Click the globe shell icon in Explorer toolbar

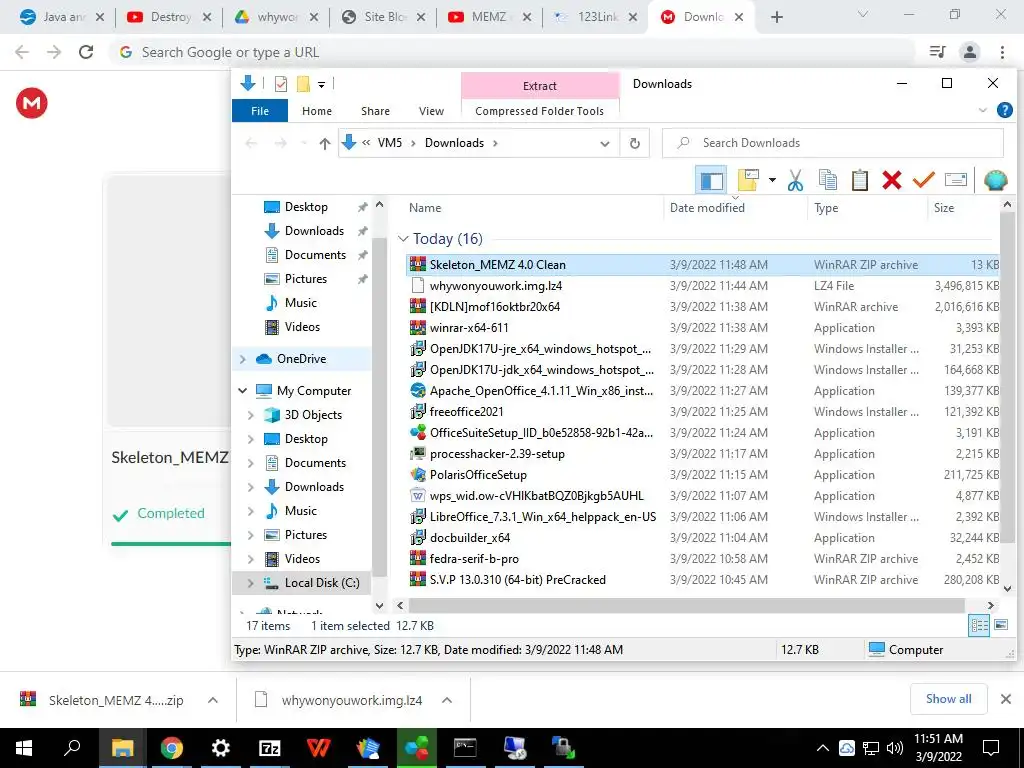point(995,180)
